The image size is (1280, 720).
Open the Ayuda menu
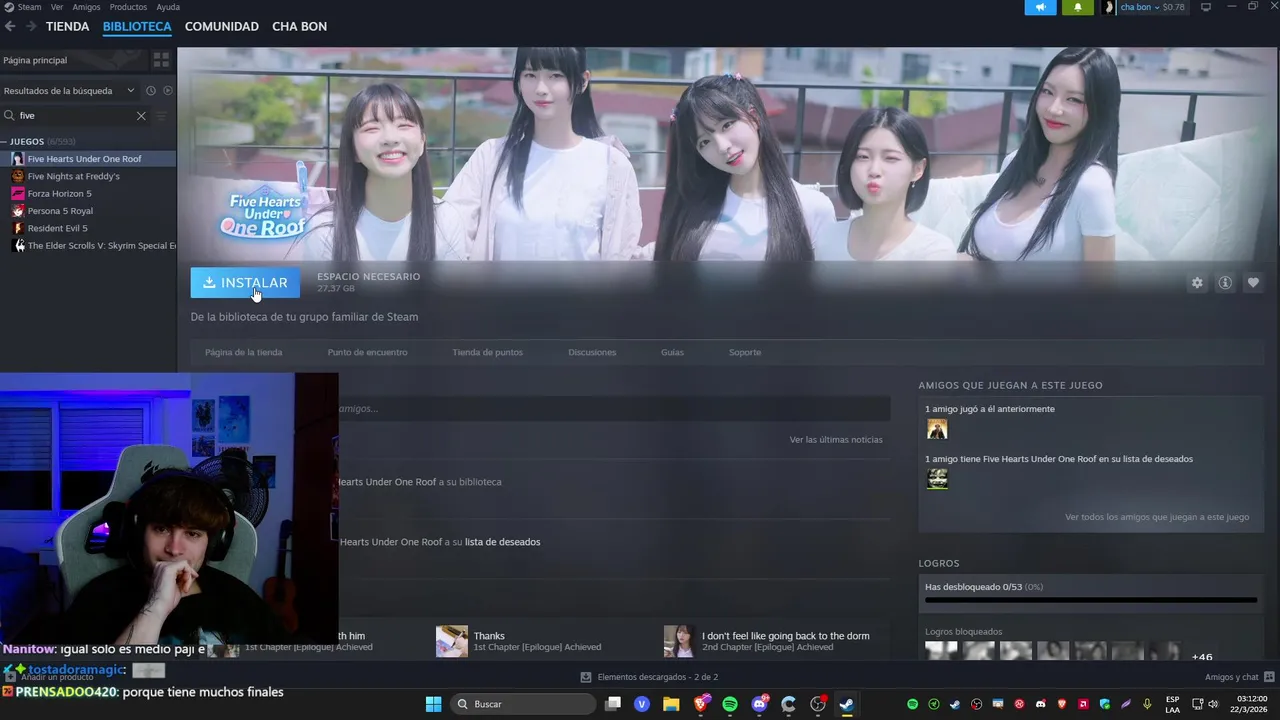pos(168,7)
